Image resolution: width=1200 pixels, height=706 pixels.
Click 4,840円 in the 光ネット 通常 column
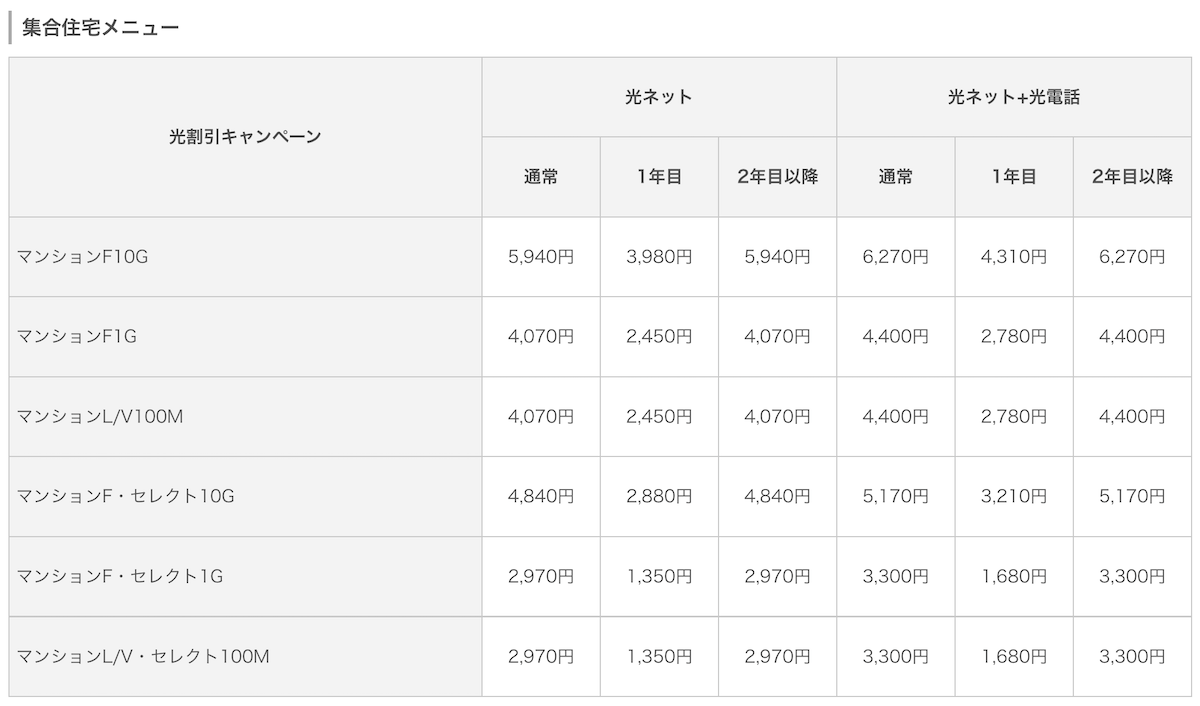(541, 497)
